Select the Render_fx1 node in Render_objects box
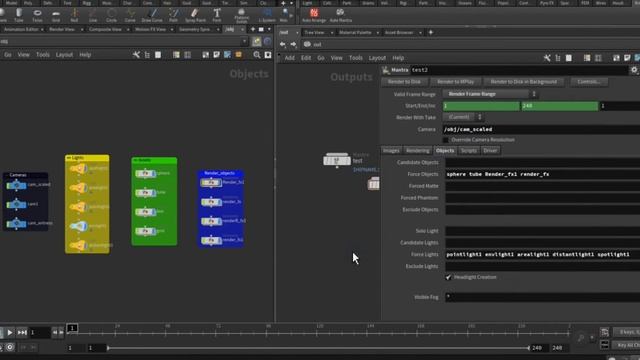The height and width of the screenshot is (360, 640). (211, 182)
